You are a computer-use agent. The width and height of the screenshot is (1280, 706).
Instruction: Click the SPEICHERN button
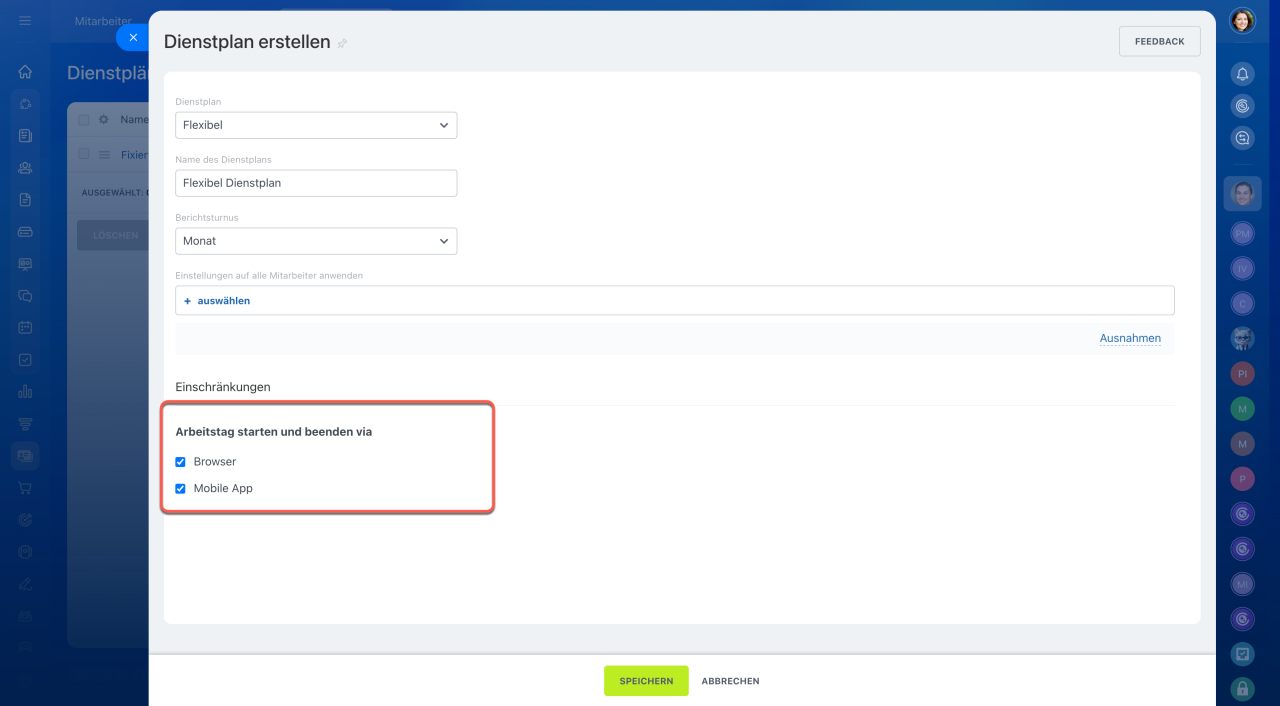click(646, 681)
